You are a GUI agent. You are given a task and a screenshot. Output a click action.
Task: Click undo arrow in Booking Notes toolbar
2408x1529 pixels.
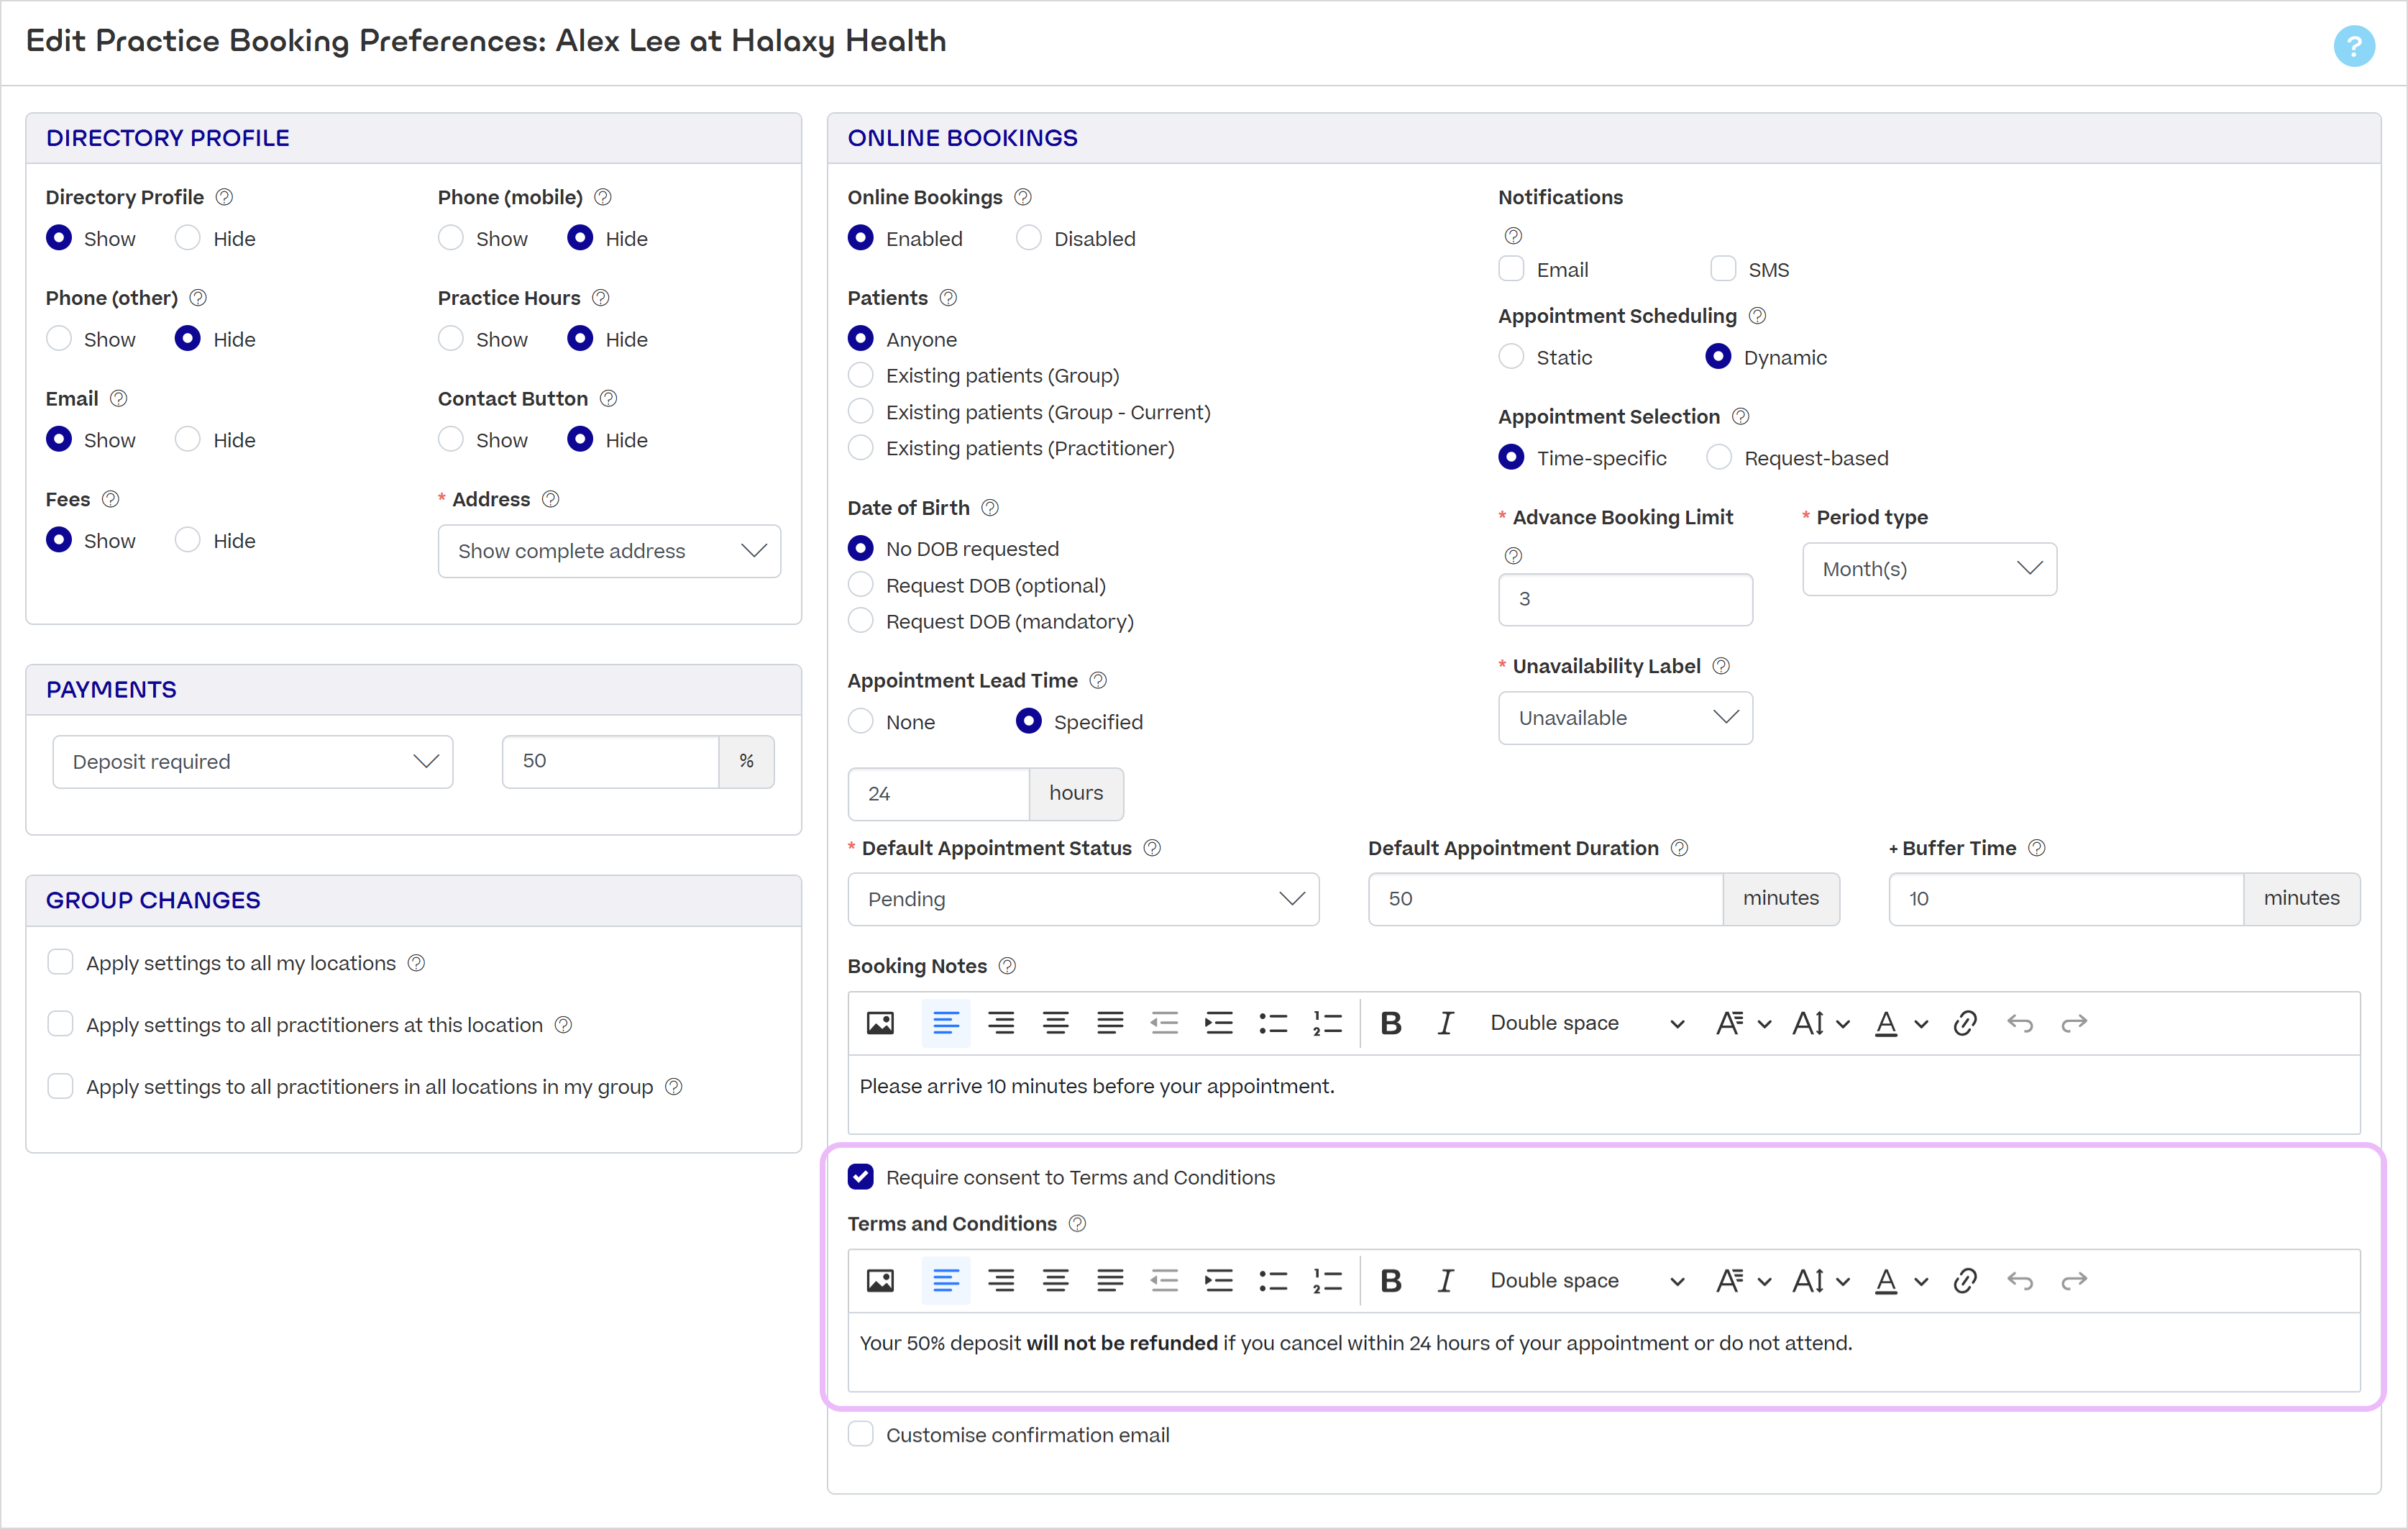point(2019,1023)
